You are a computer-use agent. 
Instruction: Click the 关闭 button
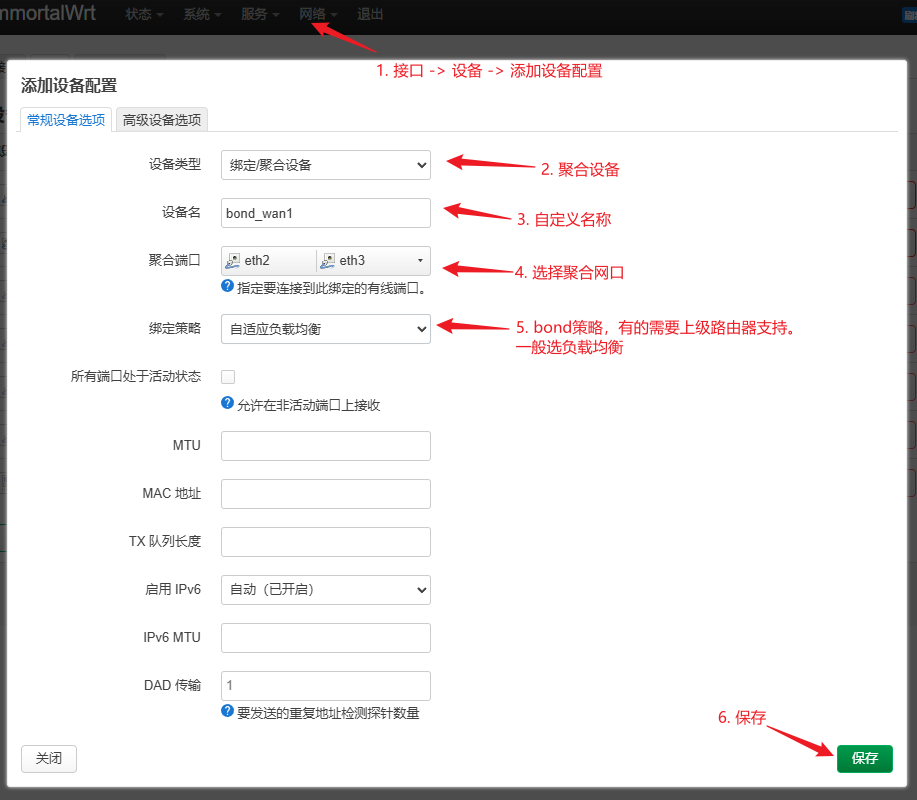coord(48,758)
